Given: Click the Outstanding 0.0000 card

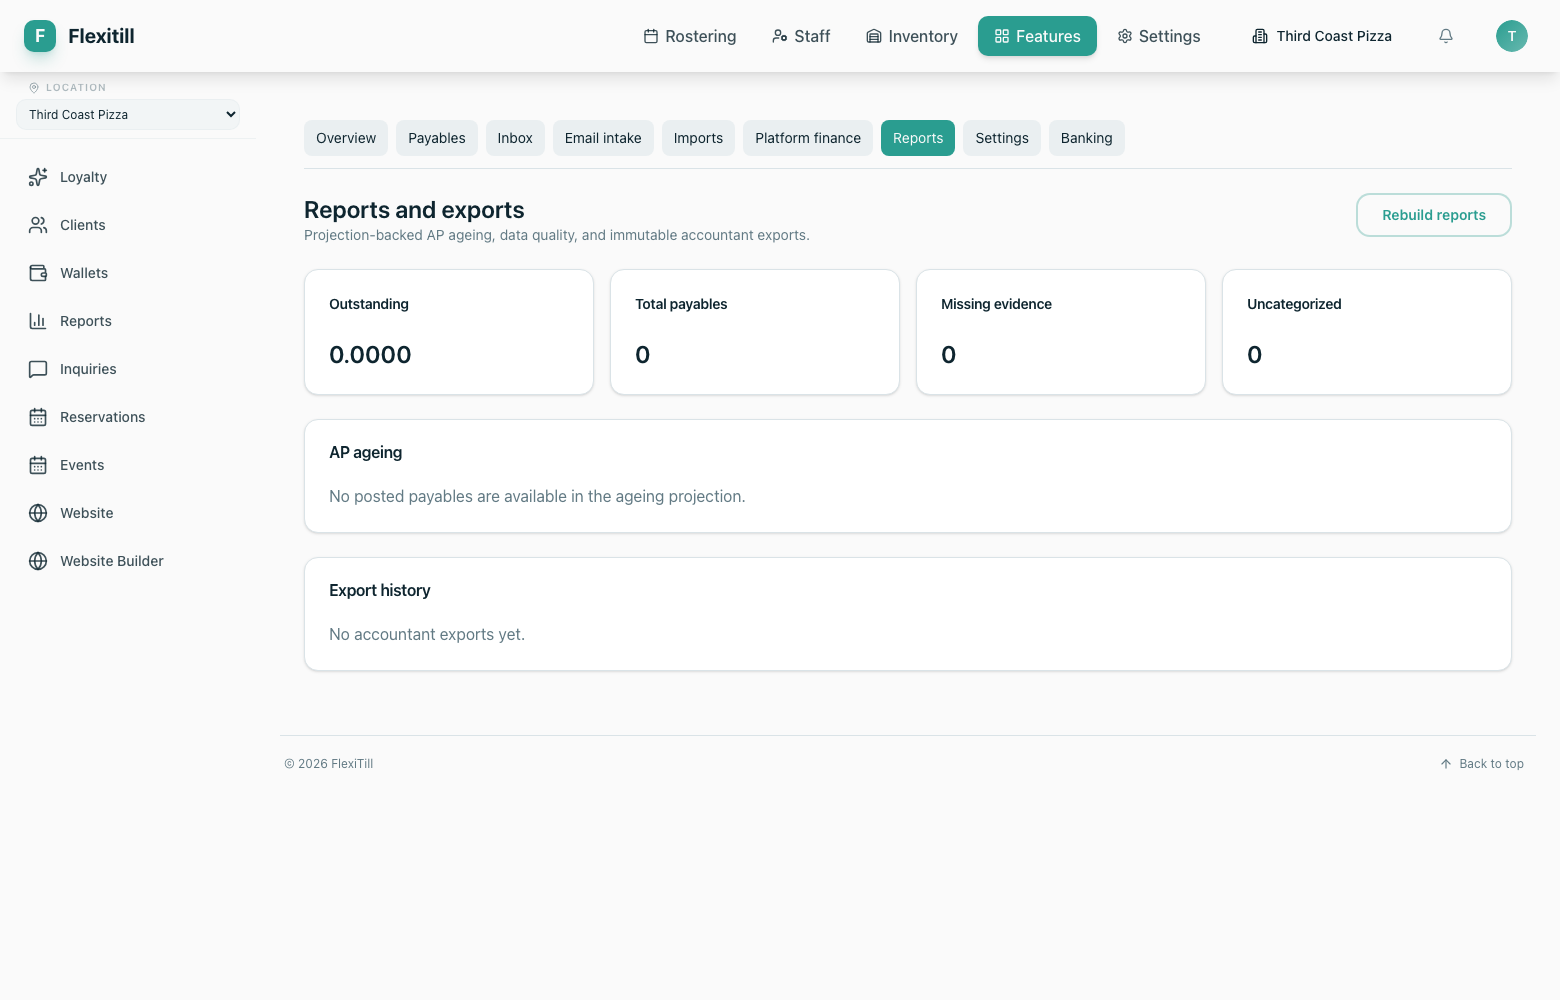Looking at the screenshot, I should [449, 332].
